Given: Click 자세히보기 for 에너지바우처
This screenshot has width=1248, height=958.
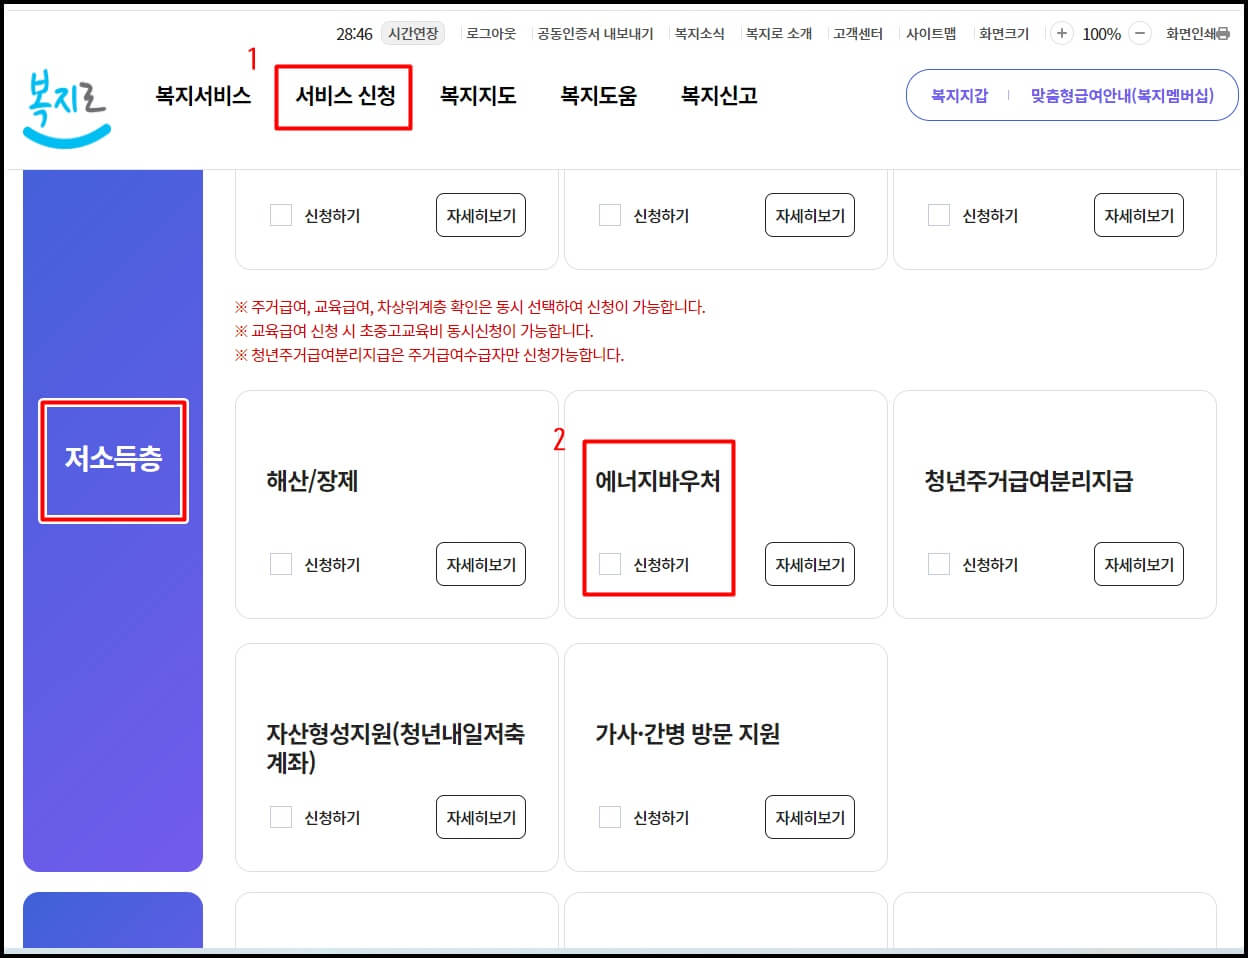Looking at the screenshot, I should point(810,564).
